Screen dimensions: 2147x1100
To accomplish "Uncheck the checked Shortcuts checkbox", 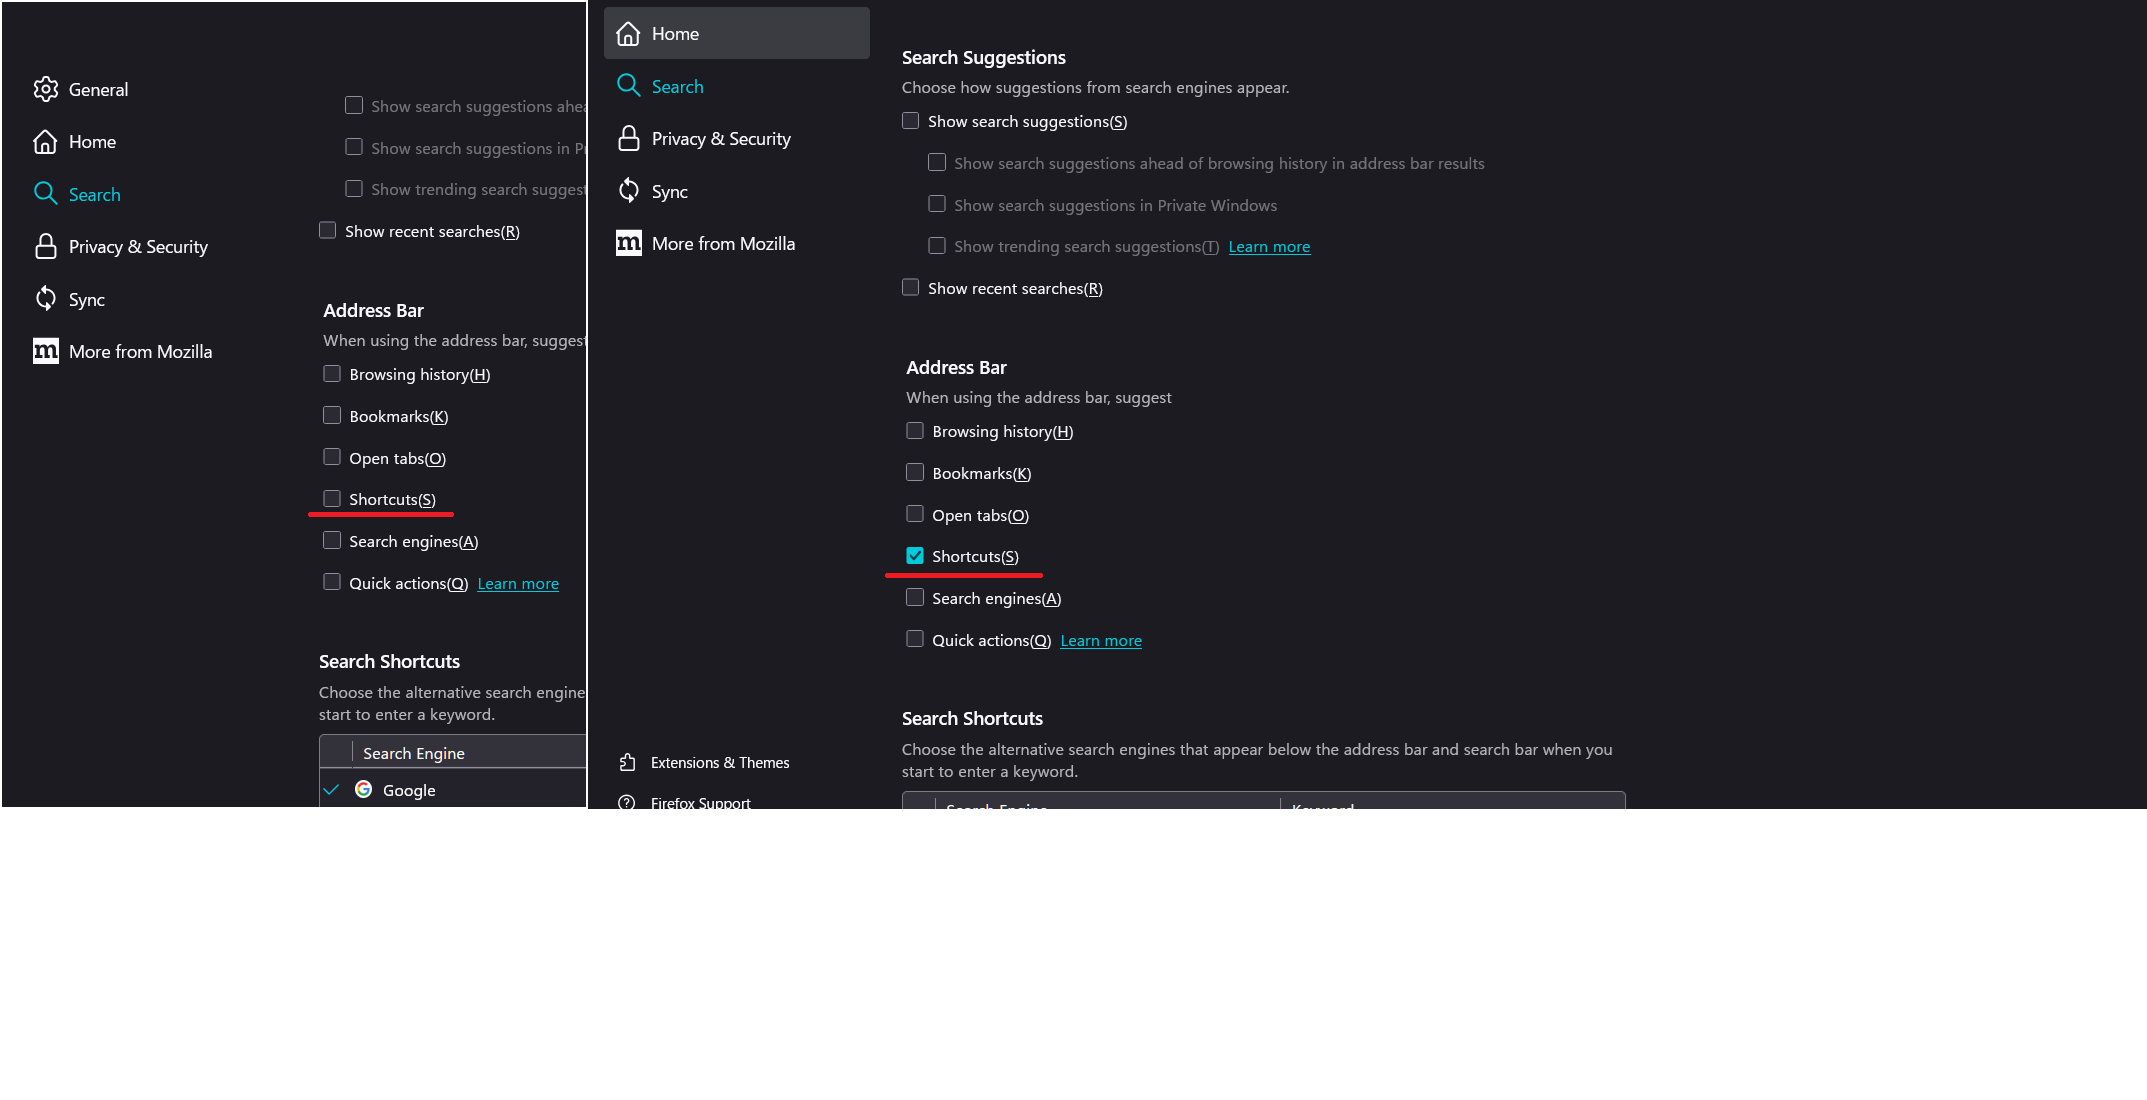I will 915,556.
